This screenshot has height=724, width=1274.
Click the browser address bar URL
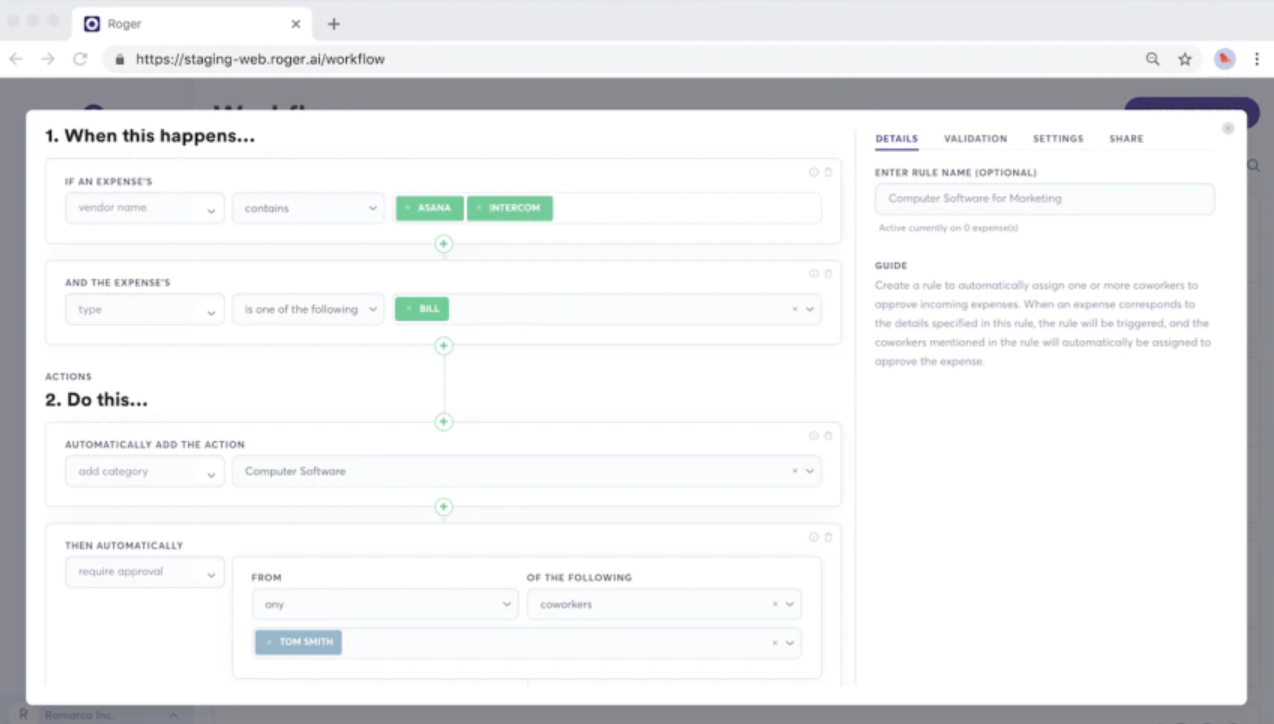point(260,59)
